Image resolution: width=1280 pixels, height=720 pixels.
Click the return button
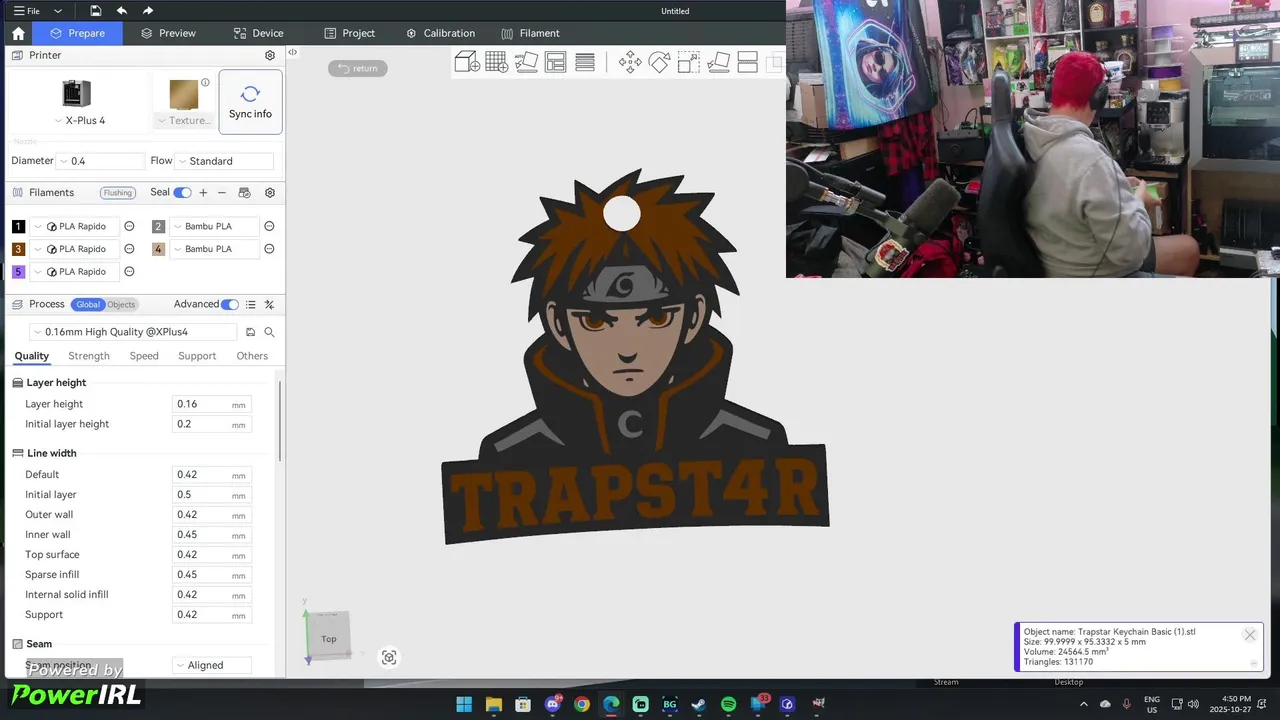point(358,68)
